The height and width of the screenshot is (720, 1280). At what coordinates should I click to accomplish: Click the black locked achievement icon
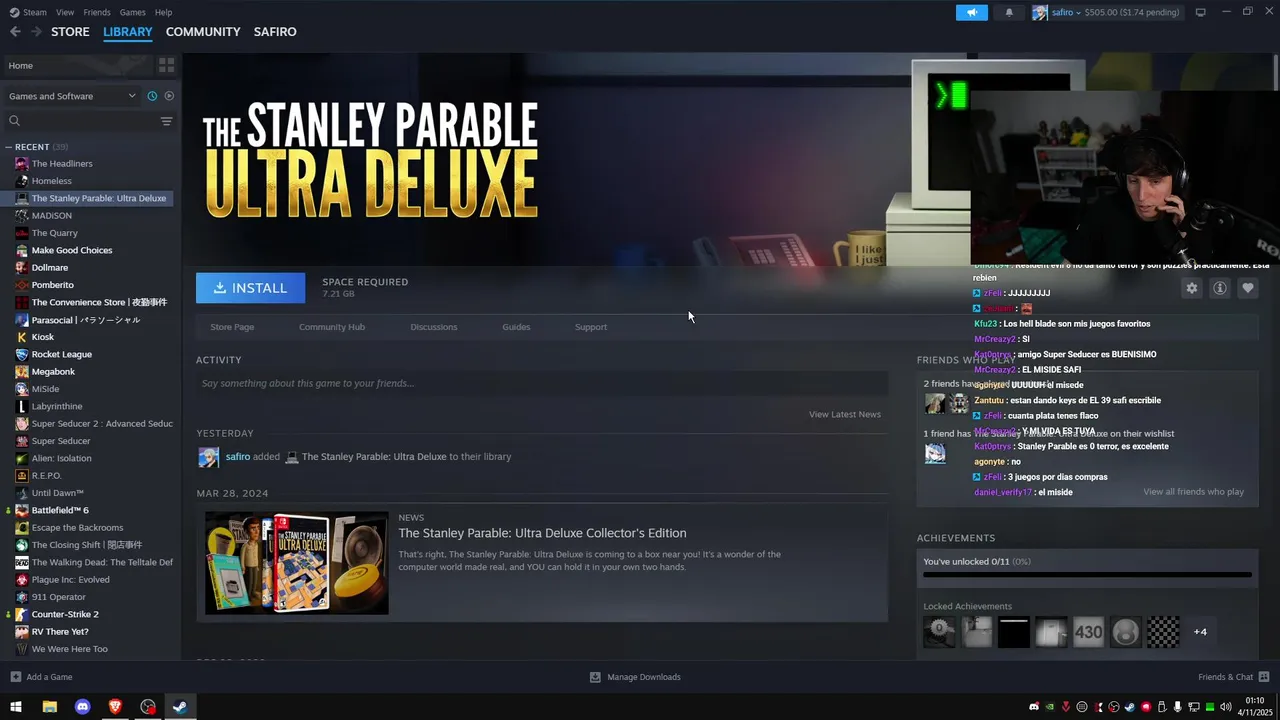[x=1014, y=632]
